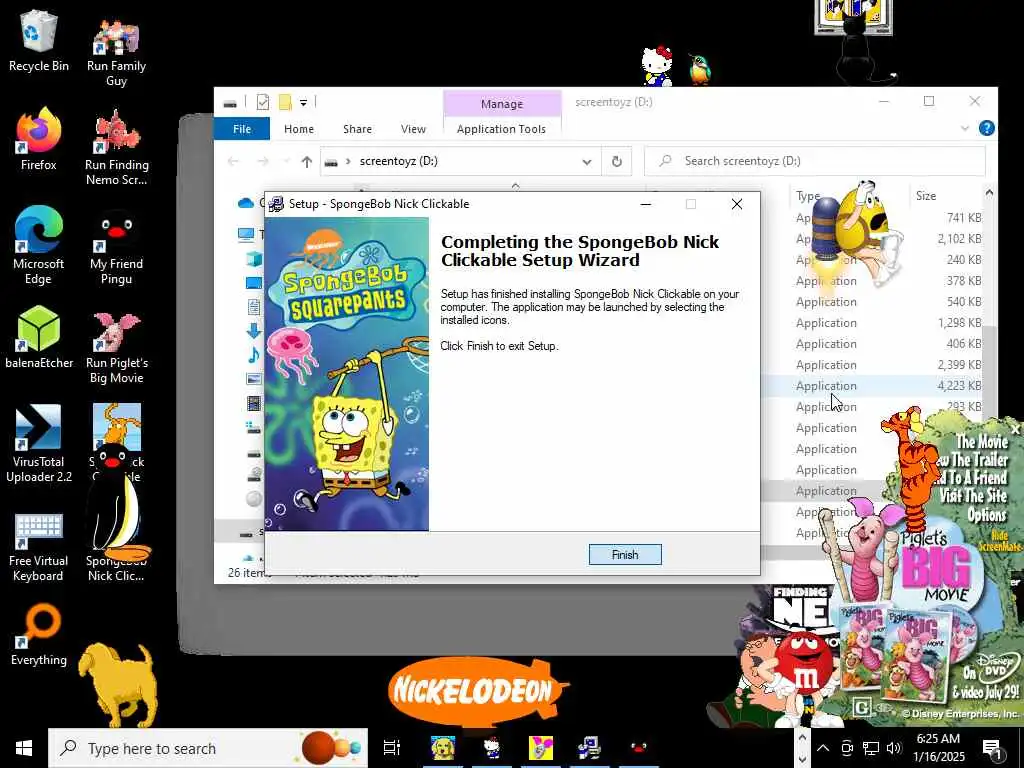
Task: Click the setup installer taskbar icon
Action: [589, 748]
